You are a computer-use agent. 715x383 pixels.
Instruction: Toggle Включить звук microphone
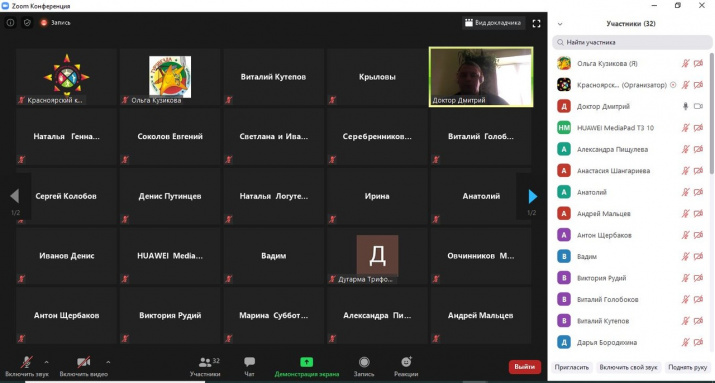click(x=26, y=367)
